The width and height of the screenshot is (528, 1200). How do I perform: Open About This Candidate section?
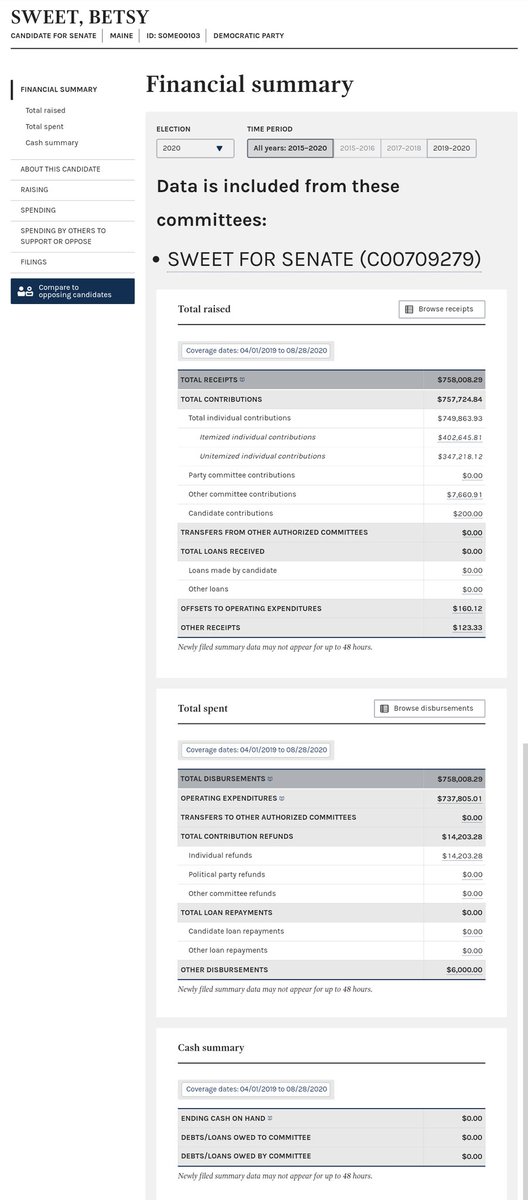pyautogui.click(x=60, y=169)
